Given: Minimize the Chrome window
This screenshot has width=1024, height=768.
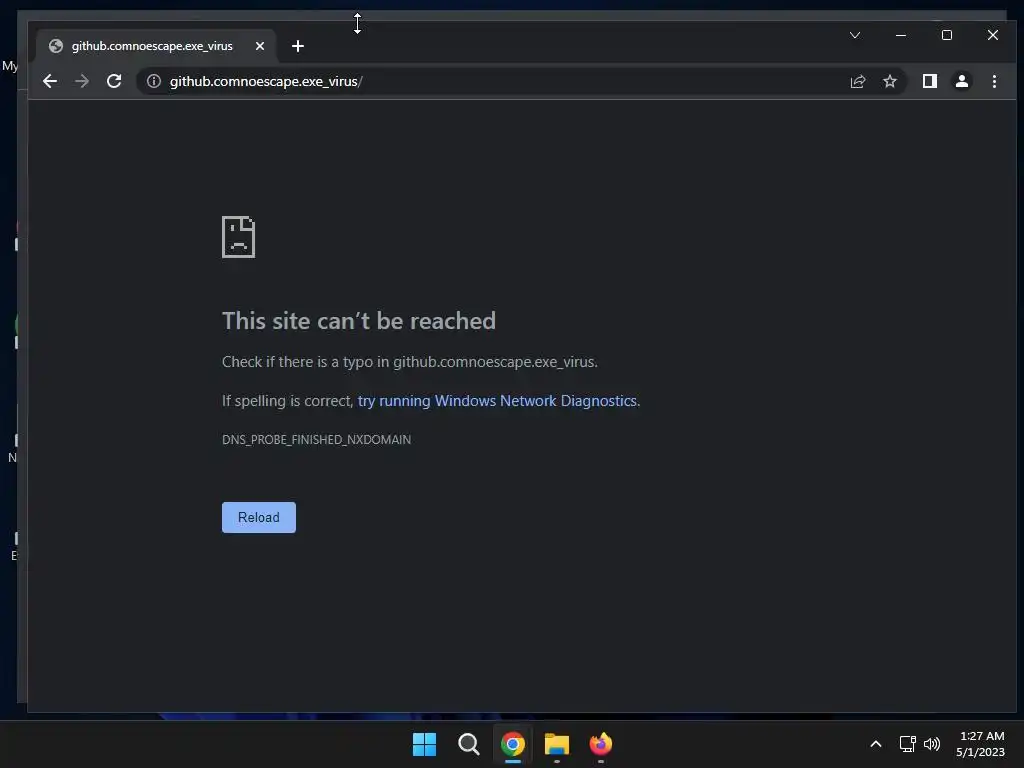Looking at the screenshot, I should point(901,35).
